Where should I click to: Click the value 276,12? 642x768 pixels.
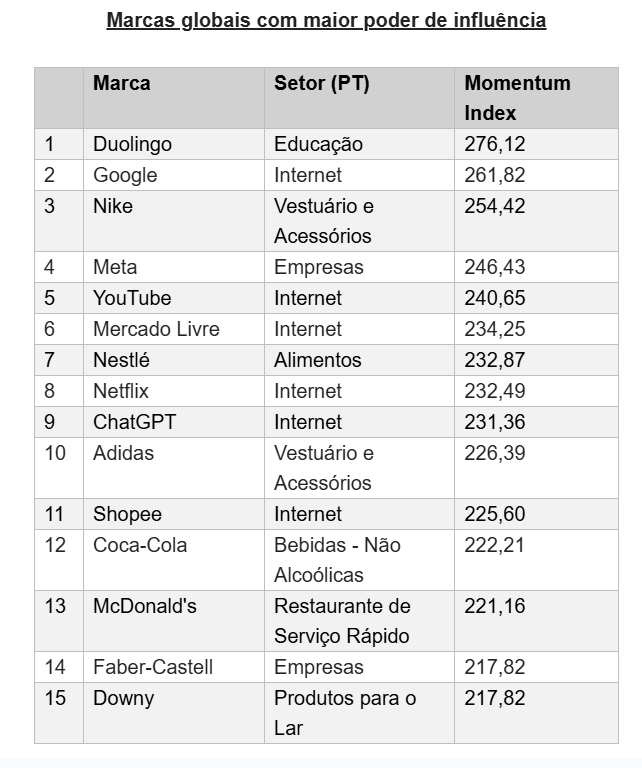[494, 144]
